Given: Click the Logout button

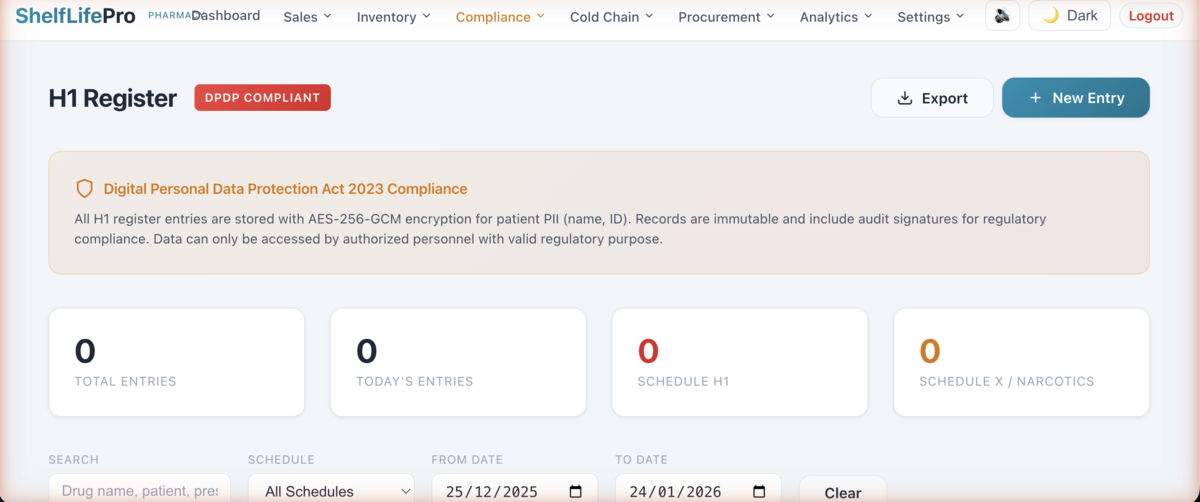Looking at the screenshot, I should coord(1150,16).
